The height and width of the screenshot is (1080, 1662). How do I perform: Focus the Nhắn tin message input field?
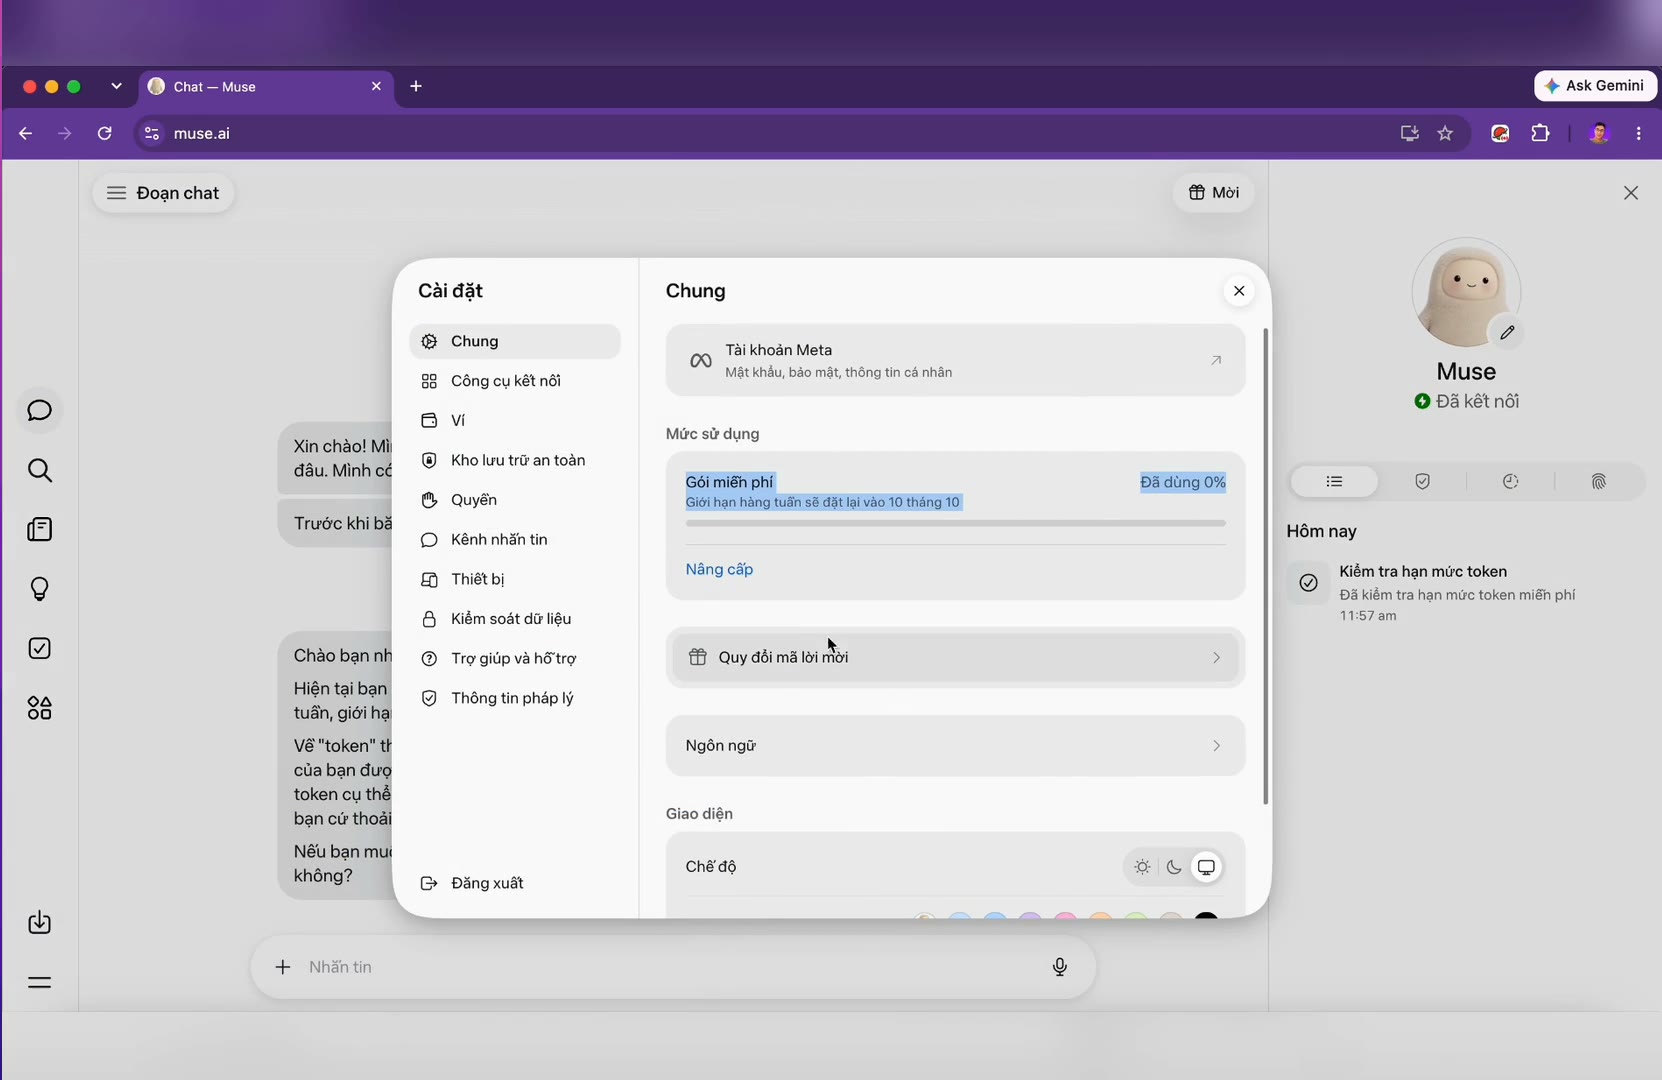673,967
